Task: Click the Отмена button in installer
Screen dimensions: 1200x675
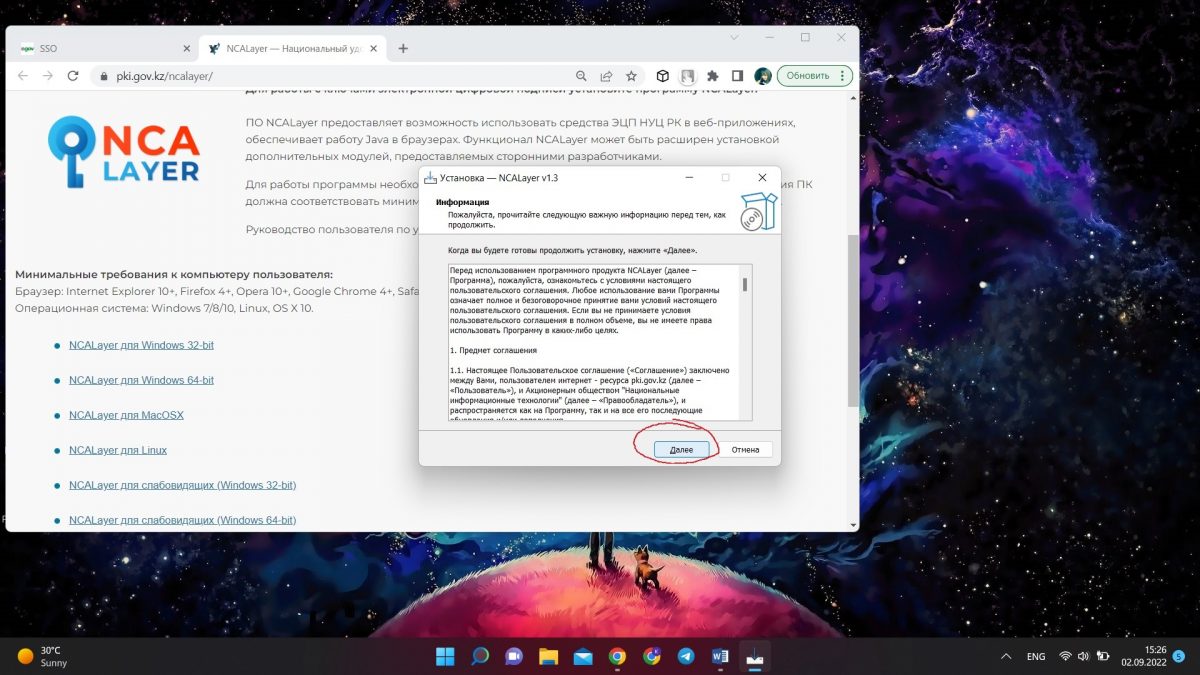Action: pyautogui.click(x=745, y=450)
